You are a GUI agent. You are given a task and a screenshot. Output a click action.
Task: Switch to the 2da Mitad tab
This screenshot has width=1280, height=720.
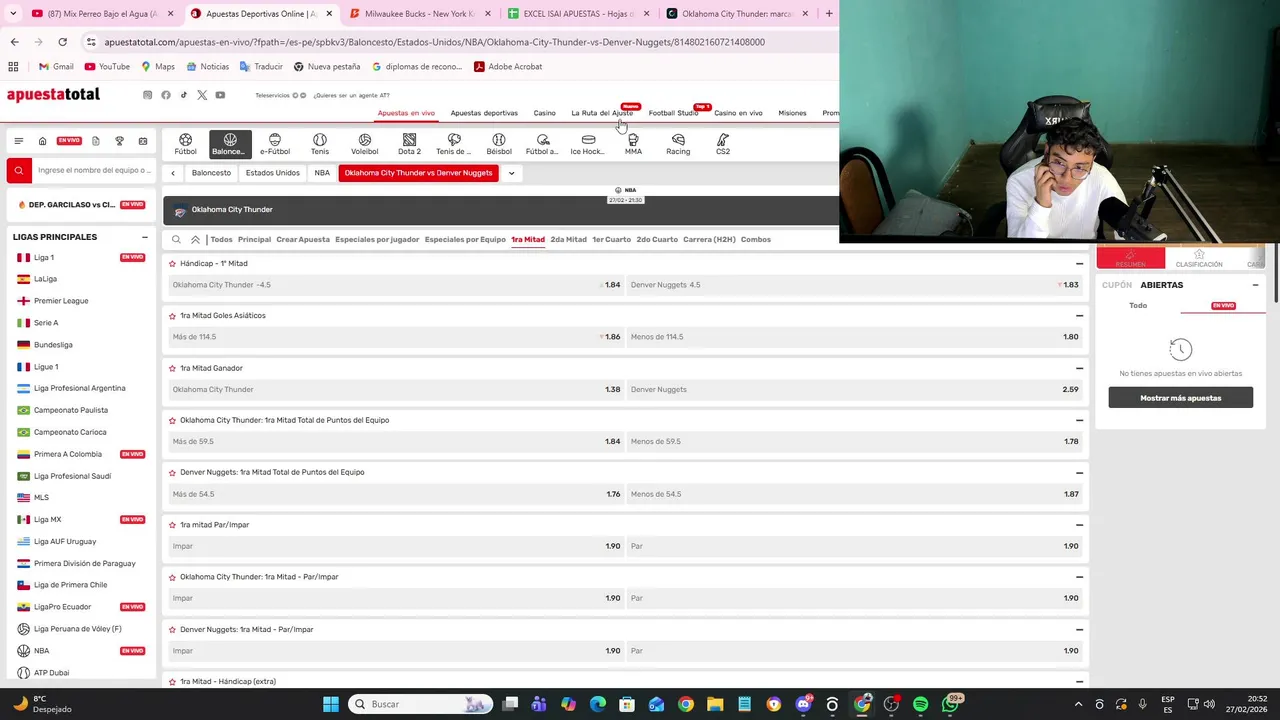coord(568,240)
